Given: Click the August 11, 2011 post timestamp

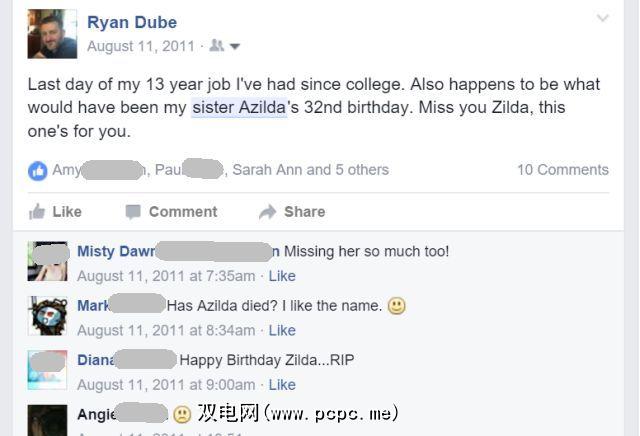Looking at the screenshot, I should tap(140, 46).
